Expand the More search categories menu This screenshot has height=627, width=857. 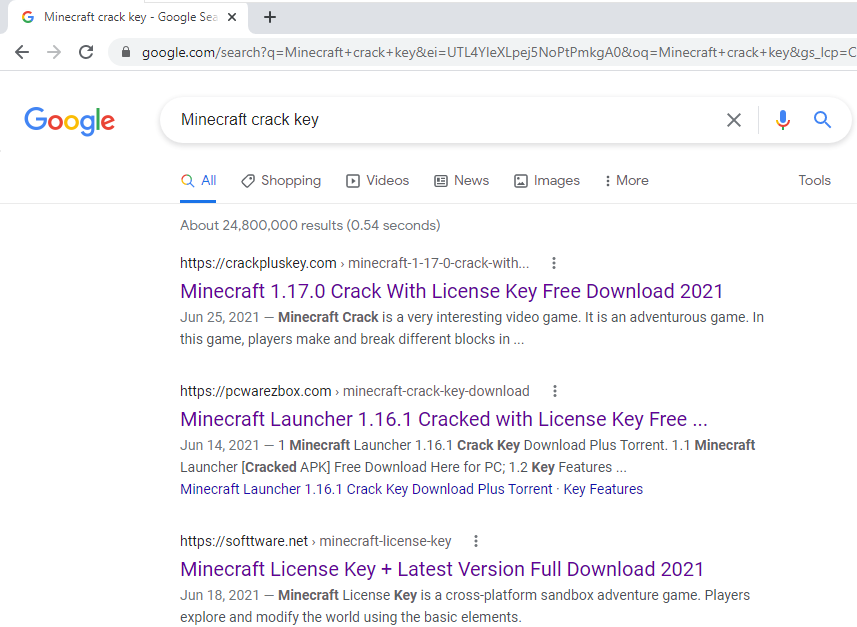coord(626,180)
